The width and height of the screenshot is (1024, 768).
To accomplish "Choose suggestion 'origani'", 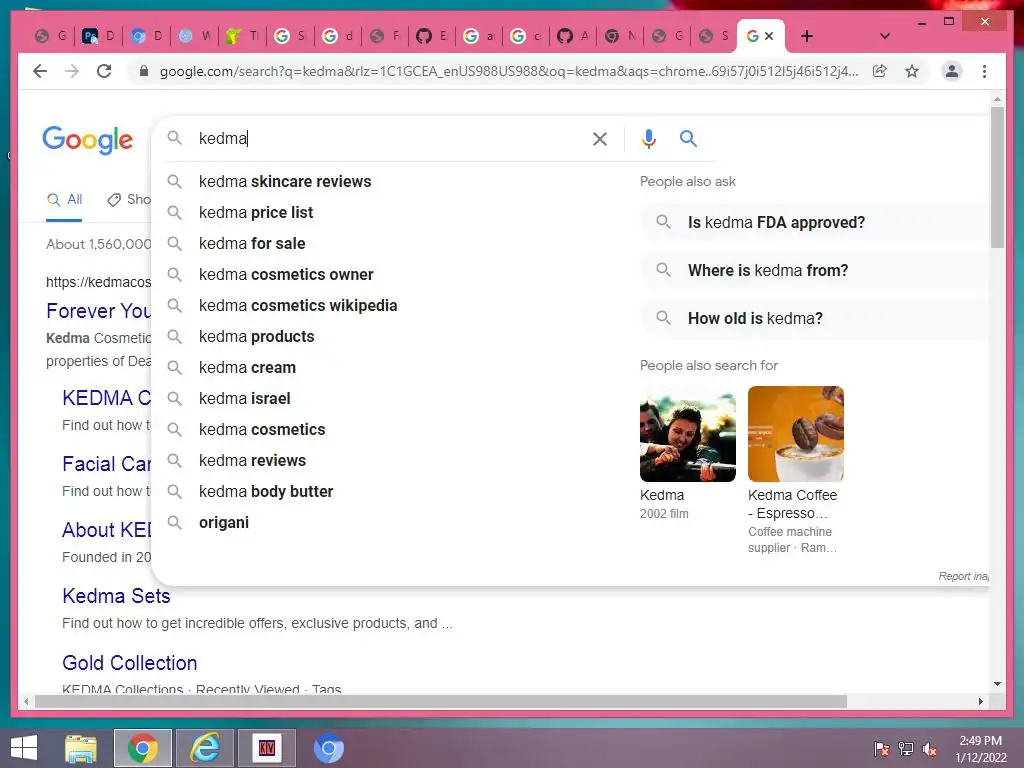I will click(224, 522).
